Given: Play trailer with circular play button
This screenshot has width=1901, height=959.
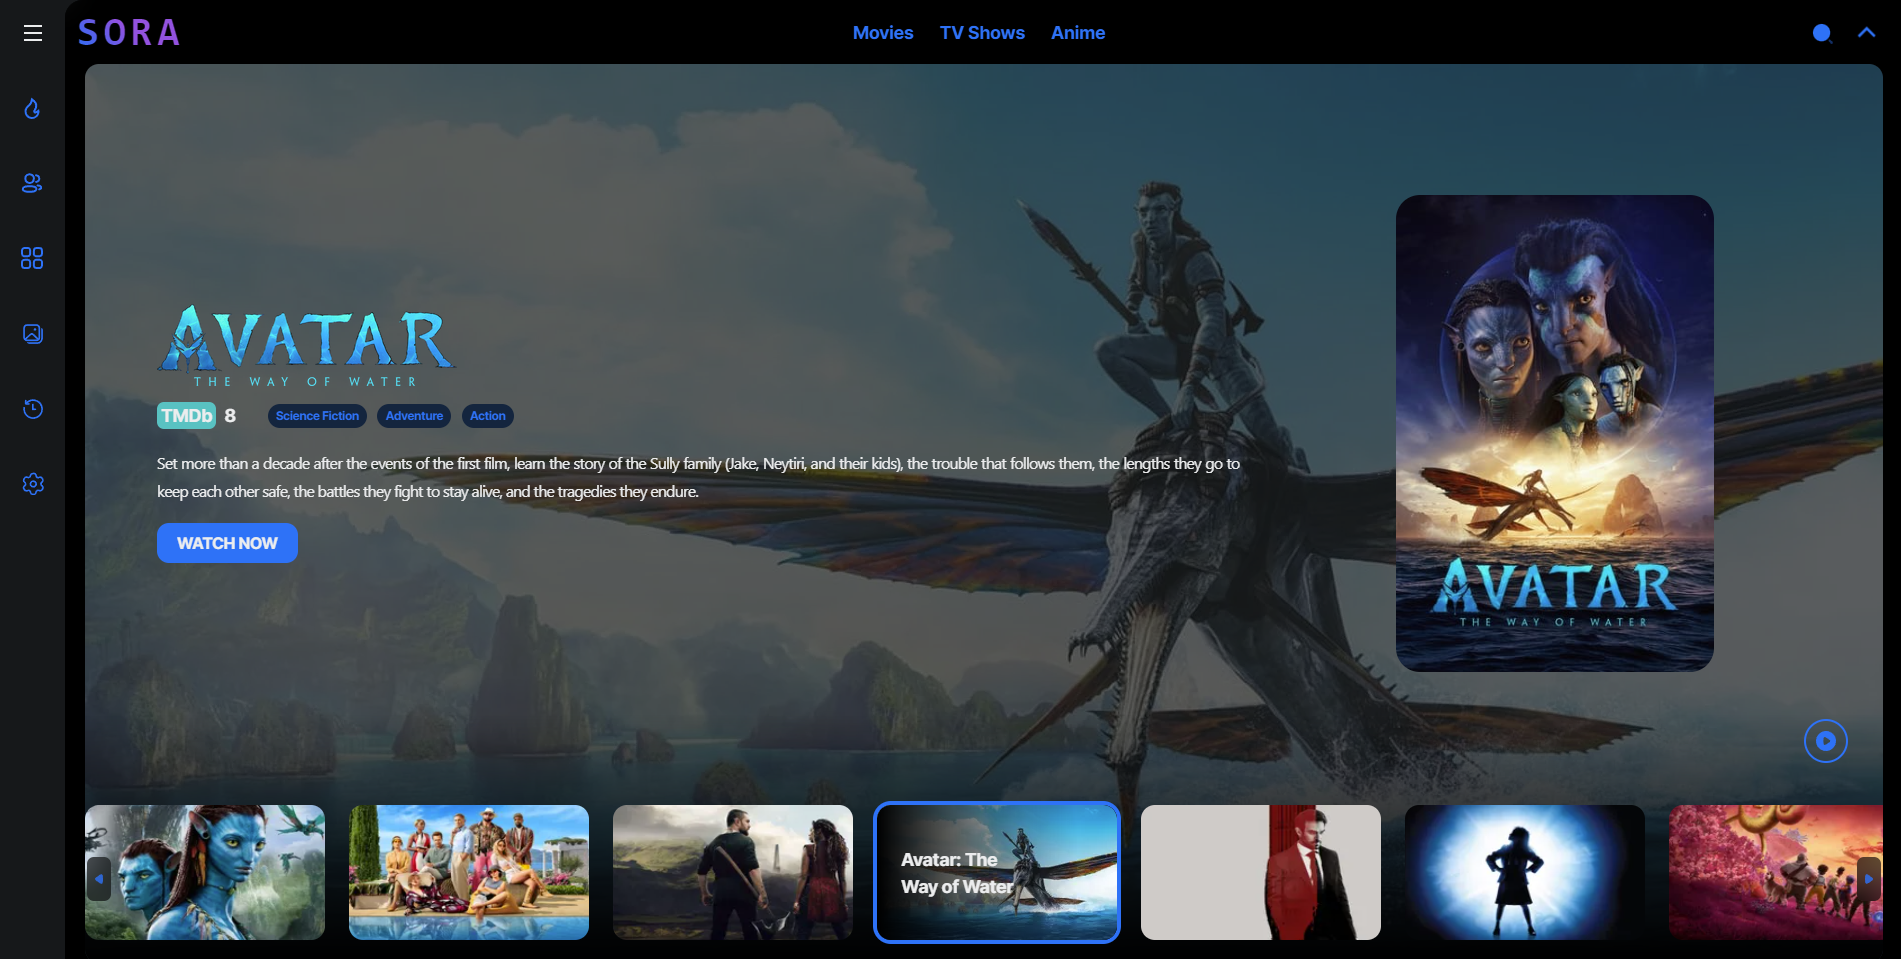Looking at the screenshot, I should [x=1825, y=741].
